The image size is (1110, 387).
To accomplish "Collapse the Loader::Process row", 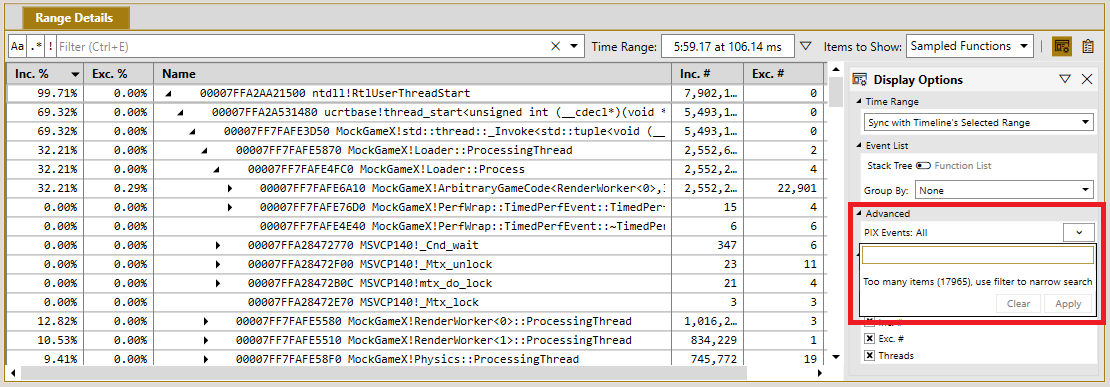I will pyautogui.click(x=217, y=170).
